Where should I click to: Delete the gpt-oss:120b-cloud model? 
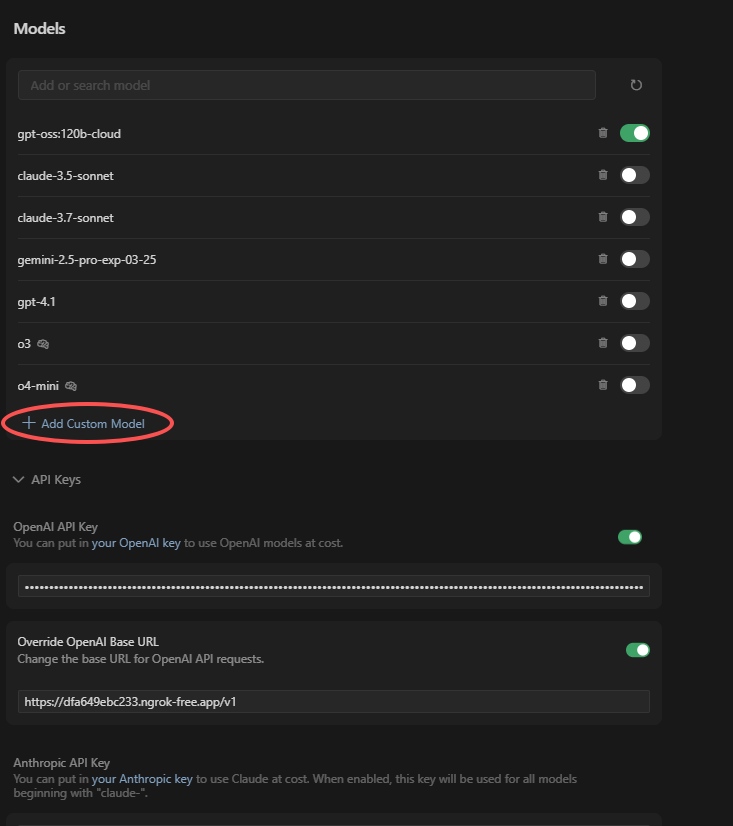603,133
